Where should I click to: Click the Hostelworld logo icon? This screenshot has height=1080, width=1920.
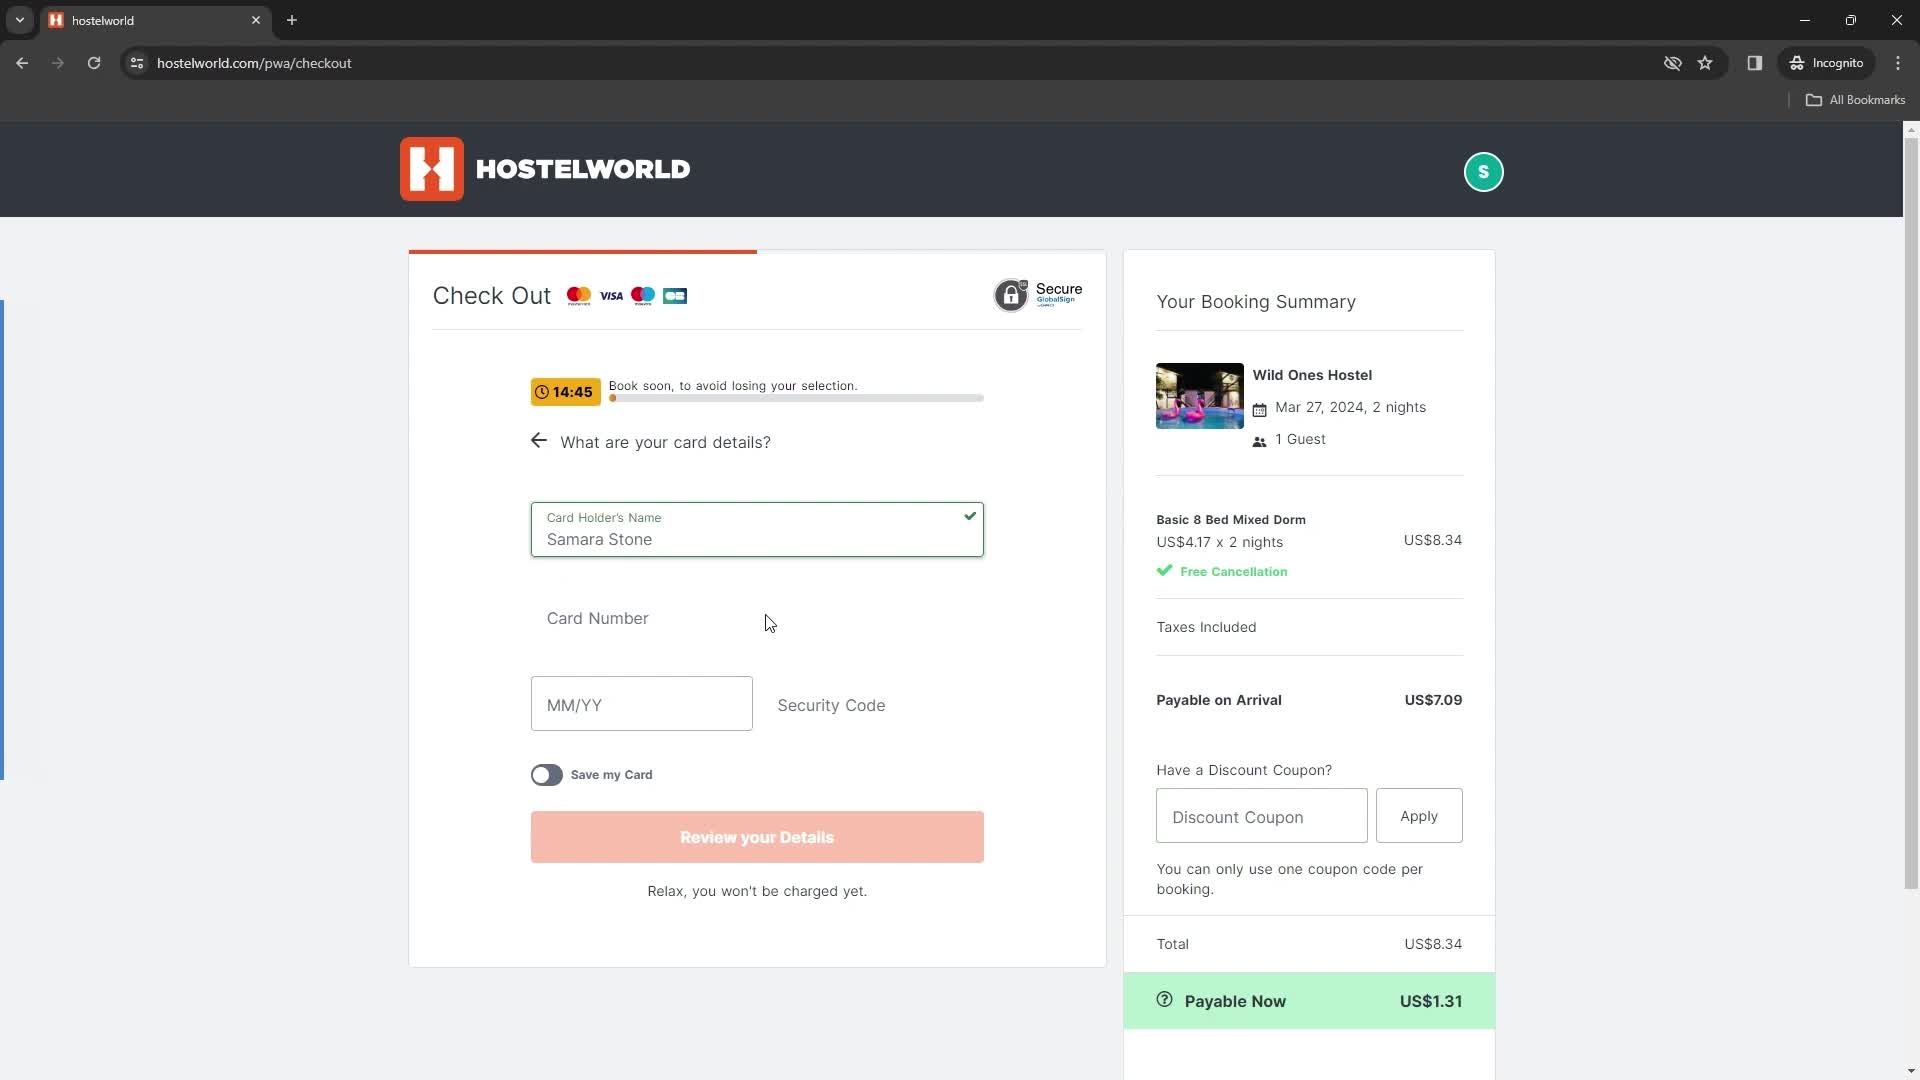click(430, 169)
